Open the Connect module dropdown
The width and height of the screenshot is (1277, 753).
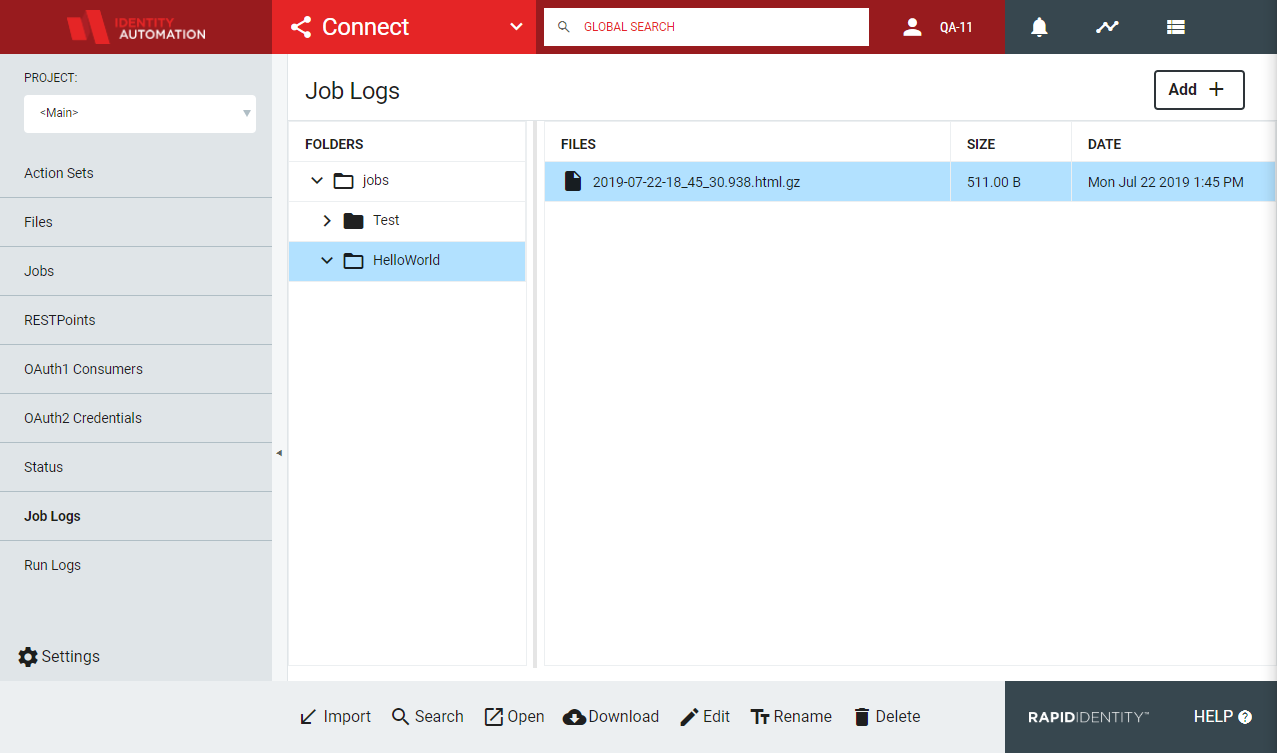[516, 27]
